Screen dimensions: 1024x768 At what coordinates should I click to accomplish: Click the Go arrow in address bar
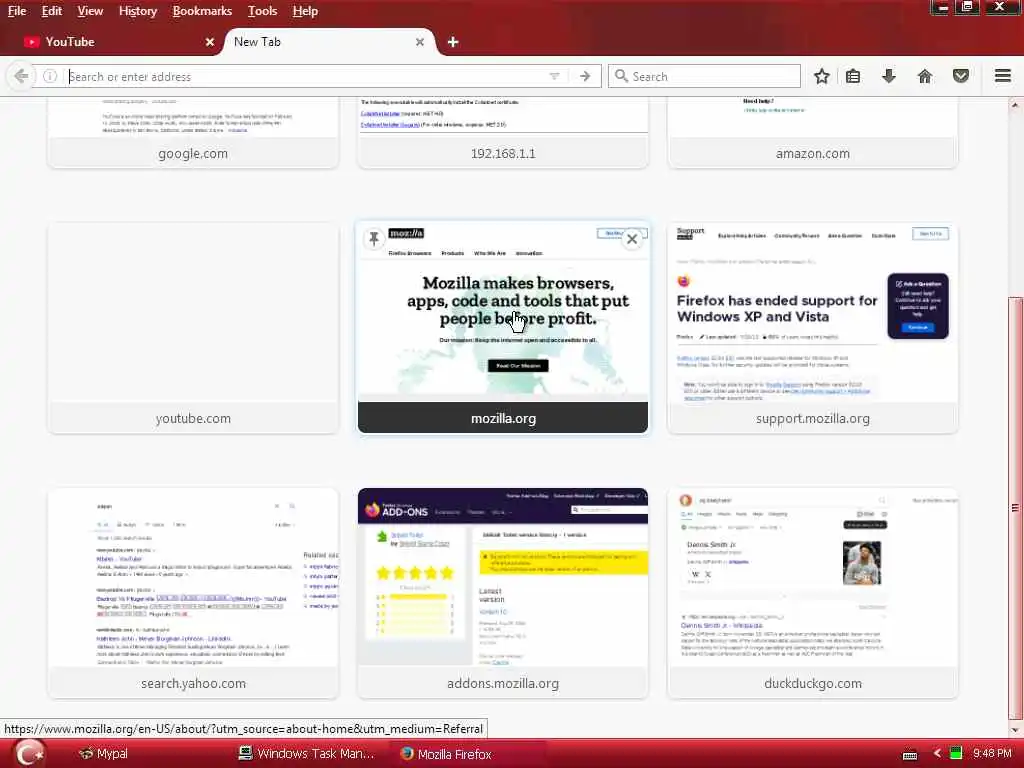(585, 76)
